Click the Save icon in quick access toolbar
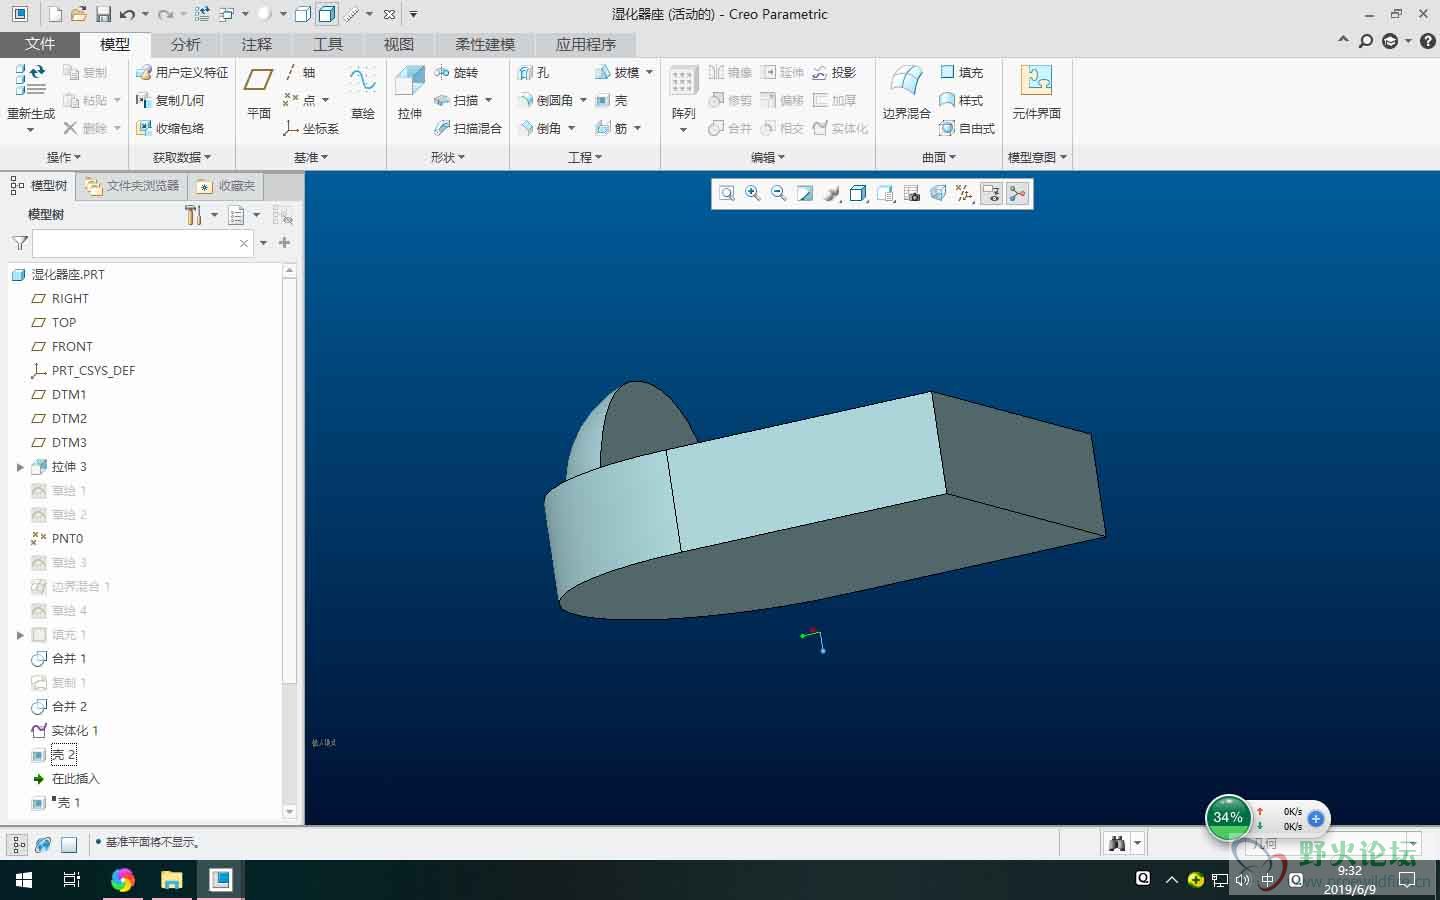This screenshot has width=1440, height=900. tap(104, 14)
